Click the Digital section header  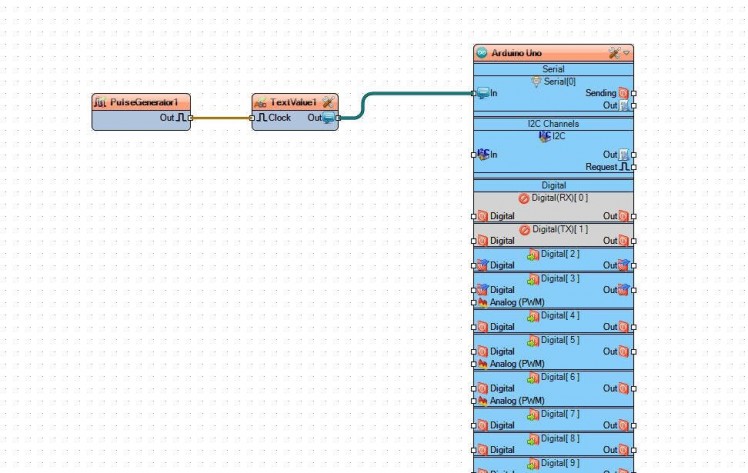553,185
